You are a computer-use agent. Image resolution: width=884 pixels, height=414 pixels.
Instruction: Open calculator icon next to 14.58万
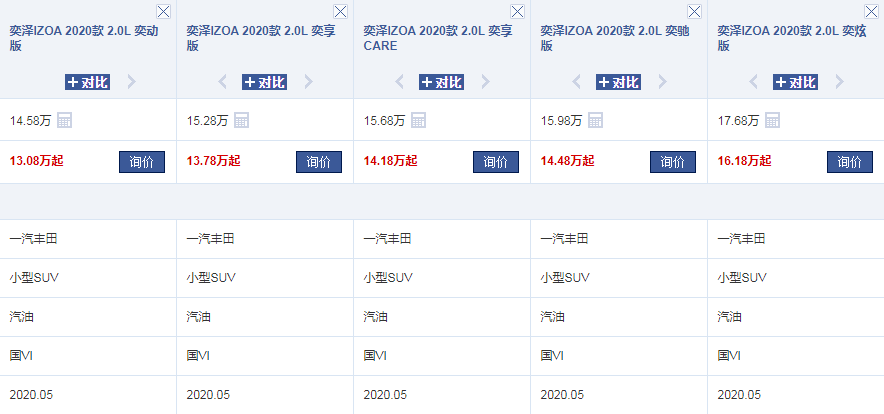point(64,120)
